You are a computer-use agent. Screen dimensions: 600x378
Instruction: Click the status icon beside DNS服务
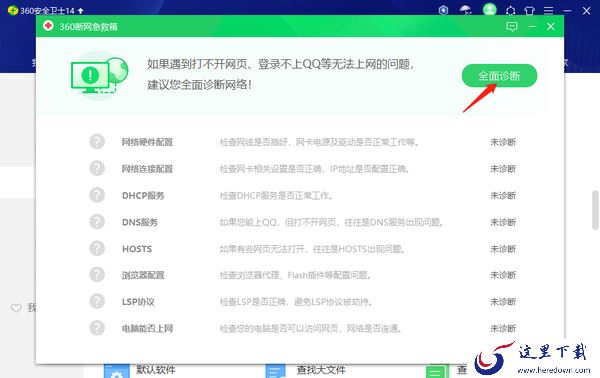pyautogui.click(x=97, y=222)
